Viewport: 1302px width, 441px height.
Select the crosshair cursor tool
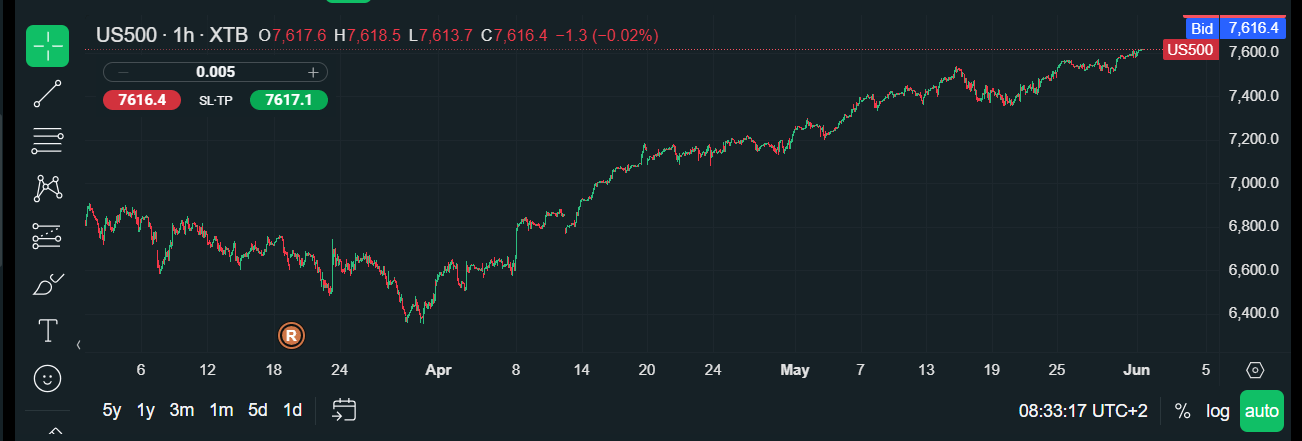point(48,45)
